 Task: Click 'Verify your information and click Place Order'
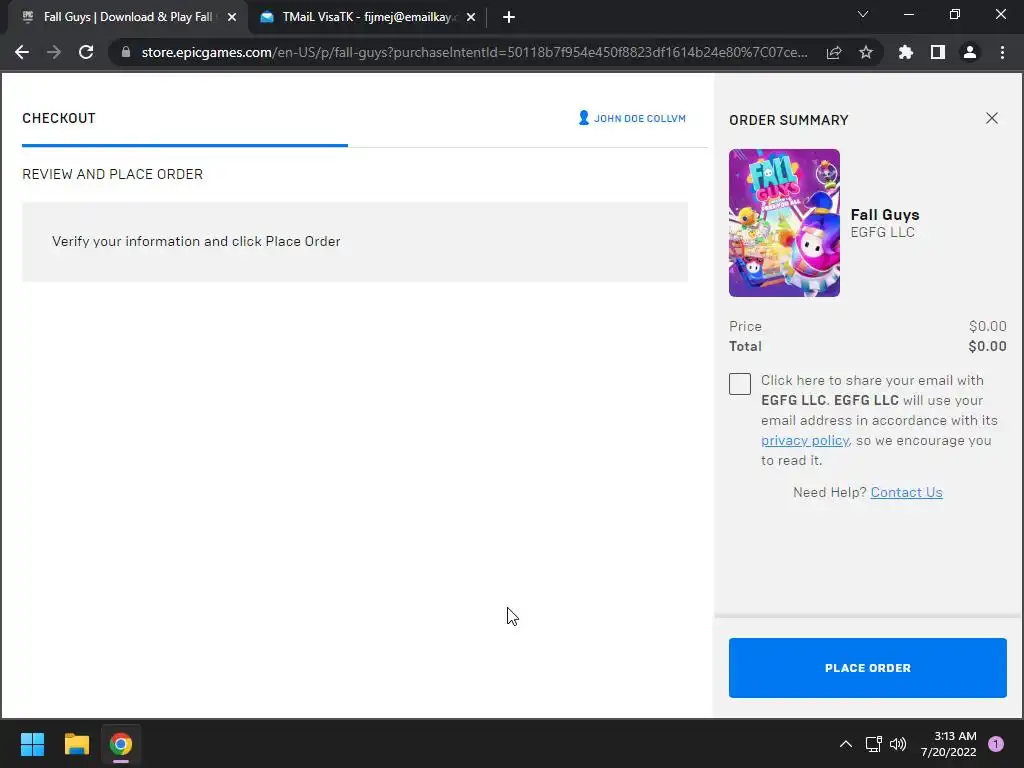pyautogui.click(x=196, y=242)
